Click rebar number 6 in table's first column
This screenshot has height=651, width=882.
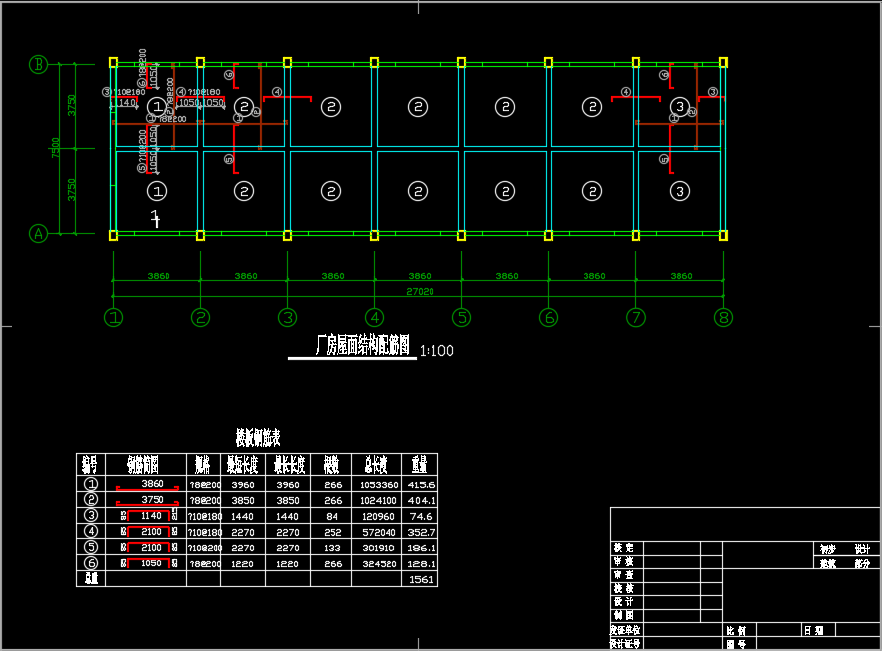point(91,563)
